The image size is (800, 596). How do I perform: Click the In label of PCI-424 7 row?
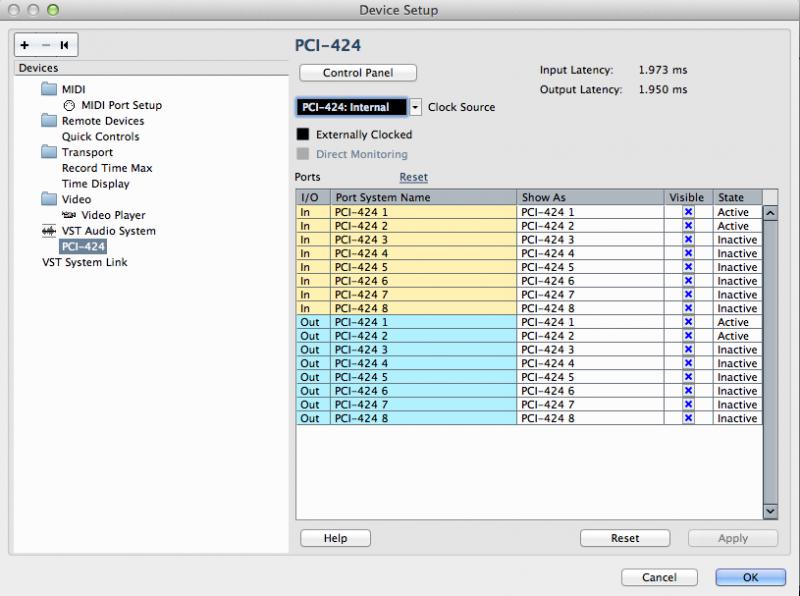point(305,294)
